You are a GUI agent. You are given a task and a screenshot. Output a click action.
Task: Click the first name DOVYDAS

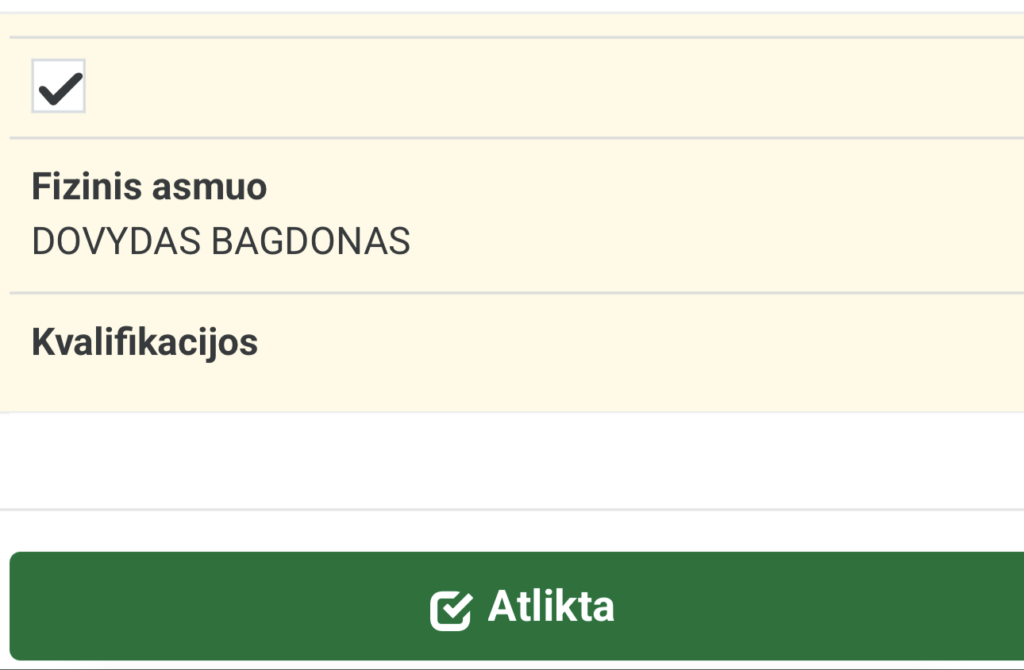[x=119, y=242]
